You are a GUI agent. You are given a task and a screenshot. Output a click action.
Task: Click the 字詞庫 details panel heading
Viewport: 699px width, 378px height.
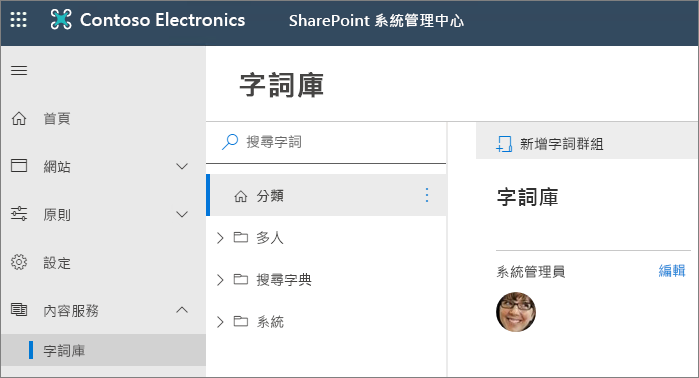coord(527,197)
